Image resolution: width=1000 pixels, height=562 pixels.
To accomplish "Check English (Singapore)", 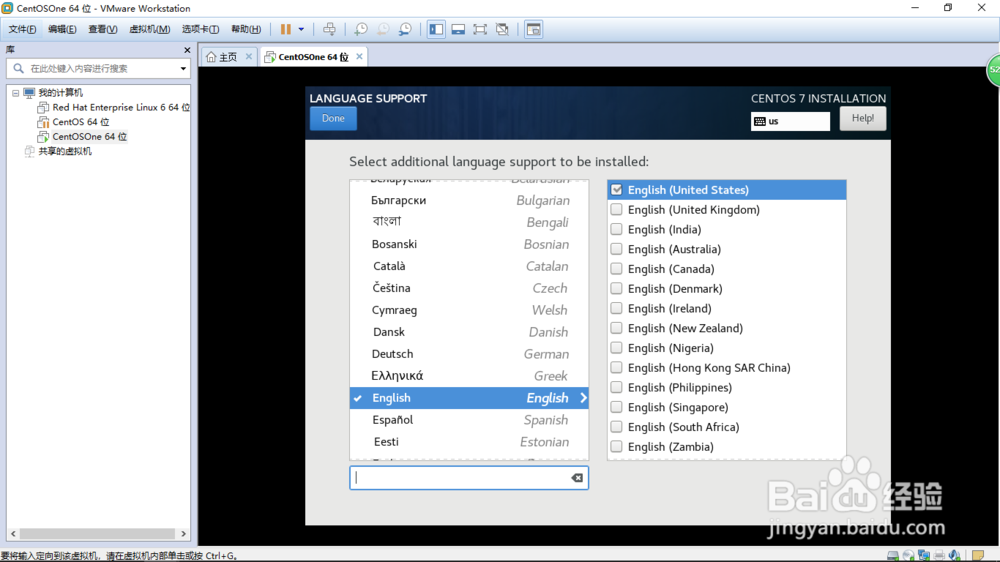I will (x=616, y=407).
